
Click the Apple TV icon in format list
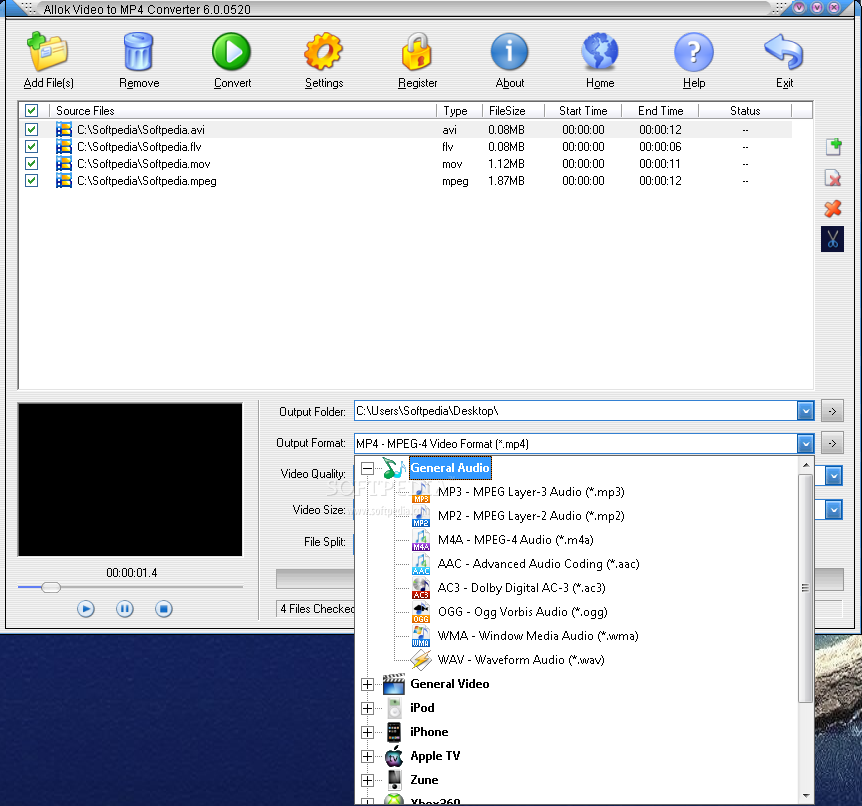pos(394,757)
